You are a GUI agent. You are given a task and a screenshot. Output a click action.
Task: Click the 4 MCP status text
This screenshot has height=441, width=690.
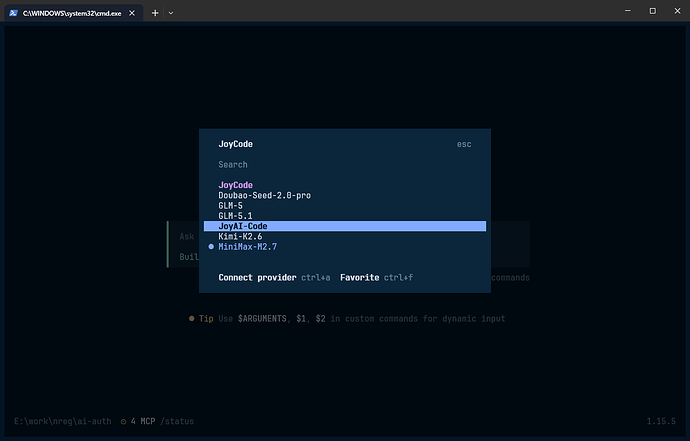143,421
